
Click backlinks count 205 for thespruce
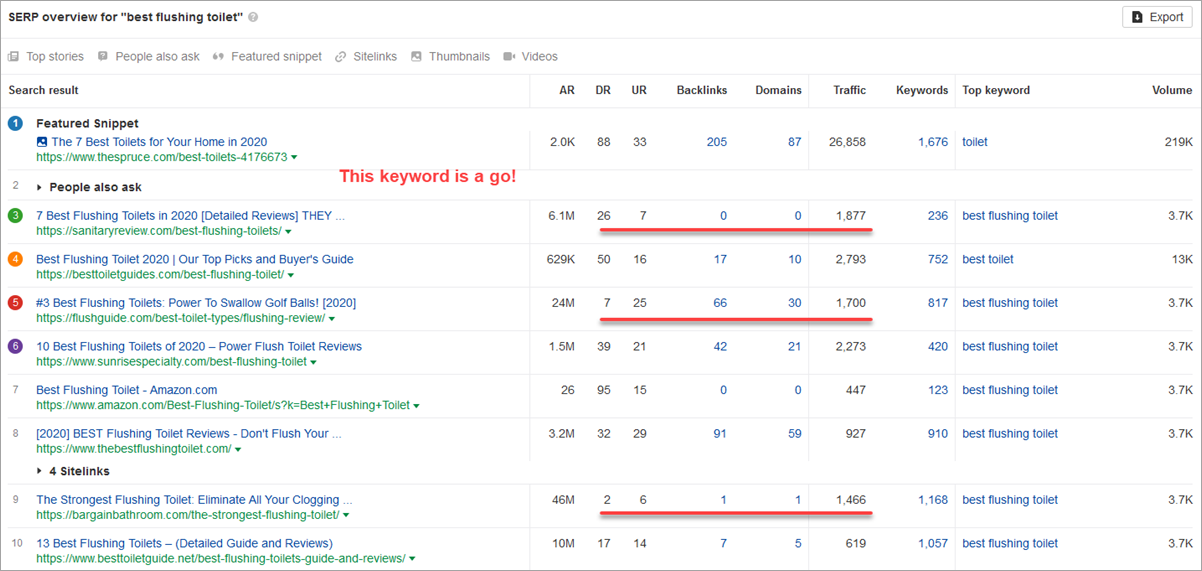716,142
